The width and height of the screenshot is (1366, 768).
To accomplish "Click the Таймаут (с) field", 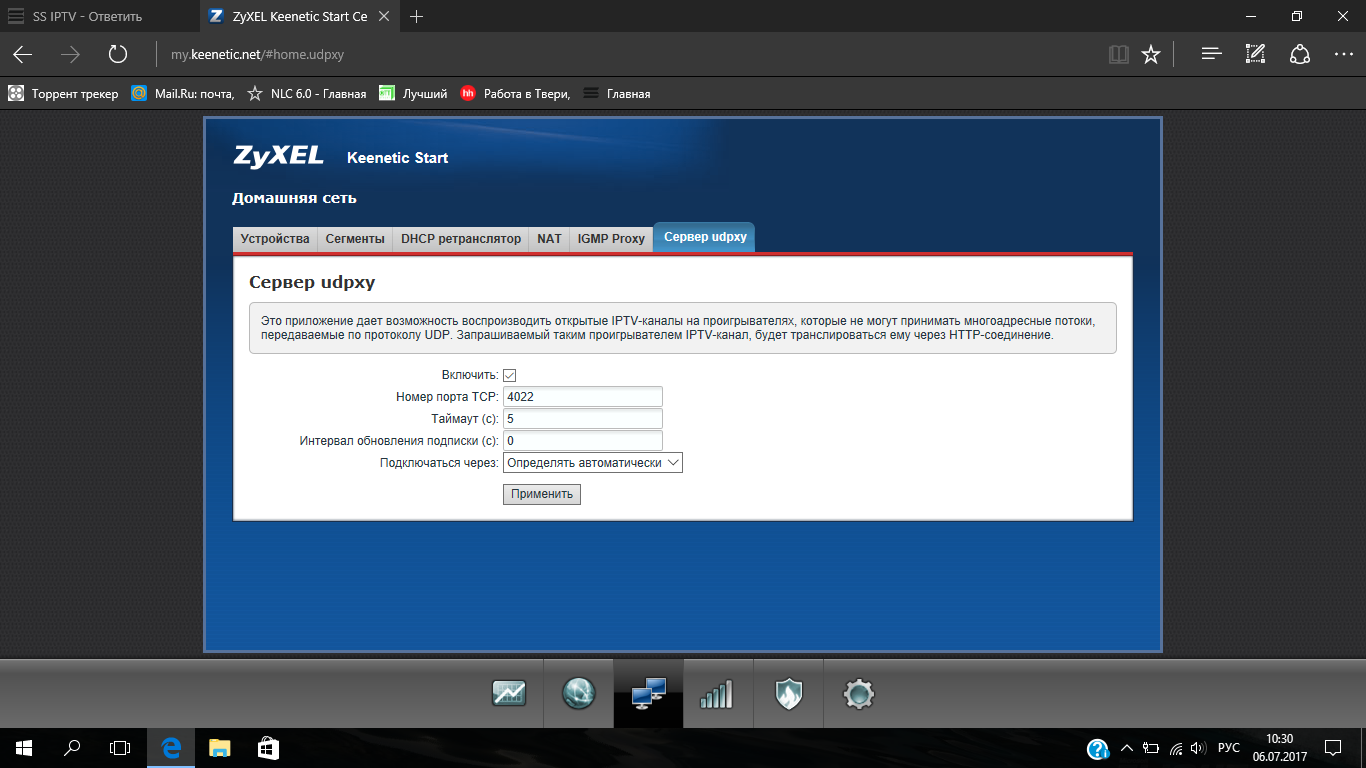I will pyautogui.click(x=583, y=419).
